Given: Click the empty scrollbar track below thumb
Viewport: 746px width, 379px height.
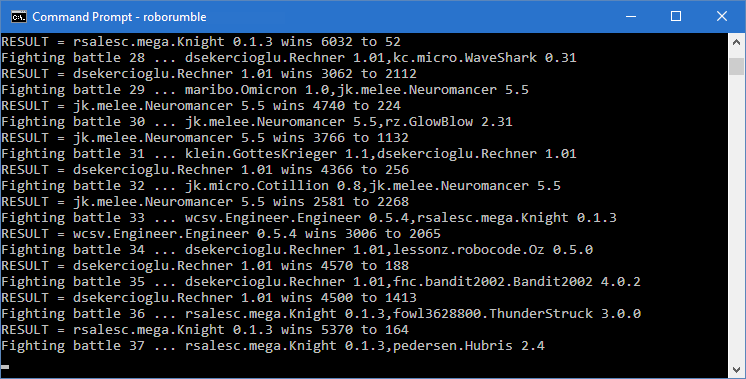Looking at the screenshot, I should 736,218.
